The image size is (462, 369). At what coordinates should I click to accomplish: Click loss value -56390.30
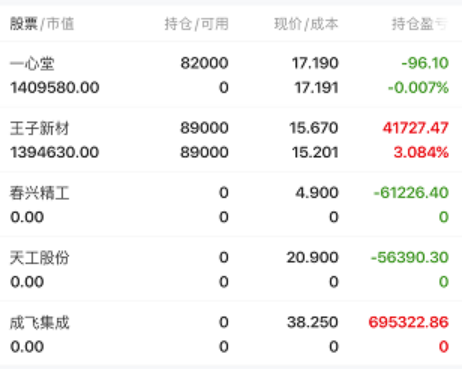click(410, 257)
